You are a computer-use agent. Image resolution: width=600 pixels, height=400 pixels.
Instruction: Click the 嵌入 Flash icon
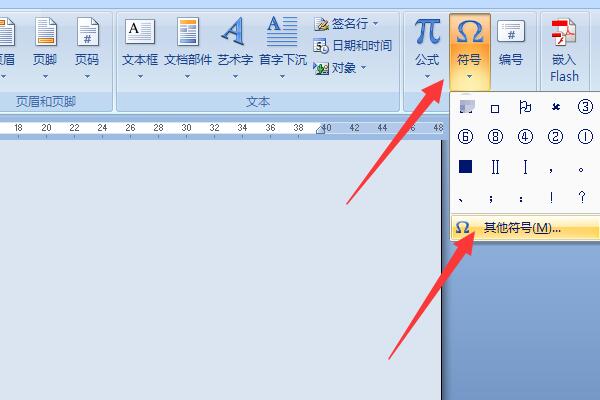tap(564, 33)
